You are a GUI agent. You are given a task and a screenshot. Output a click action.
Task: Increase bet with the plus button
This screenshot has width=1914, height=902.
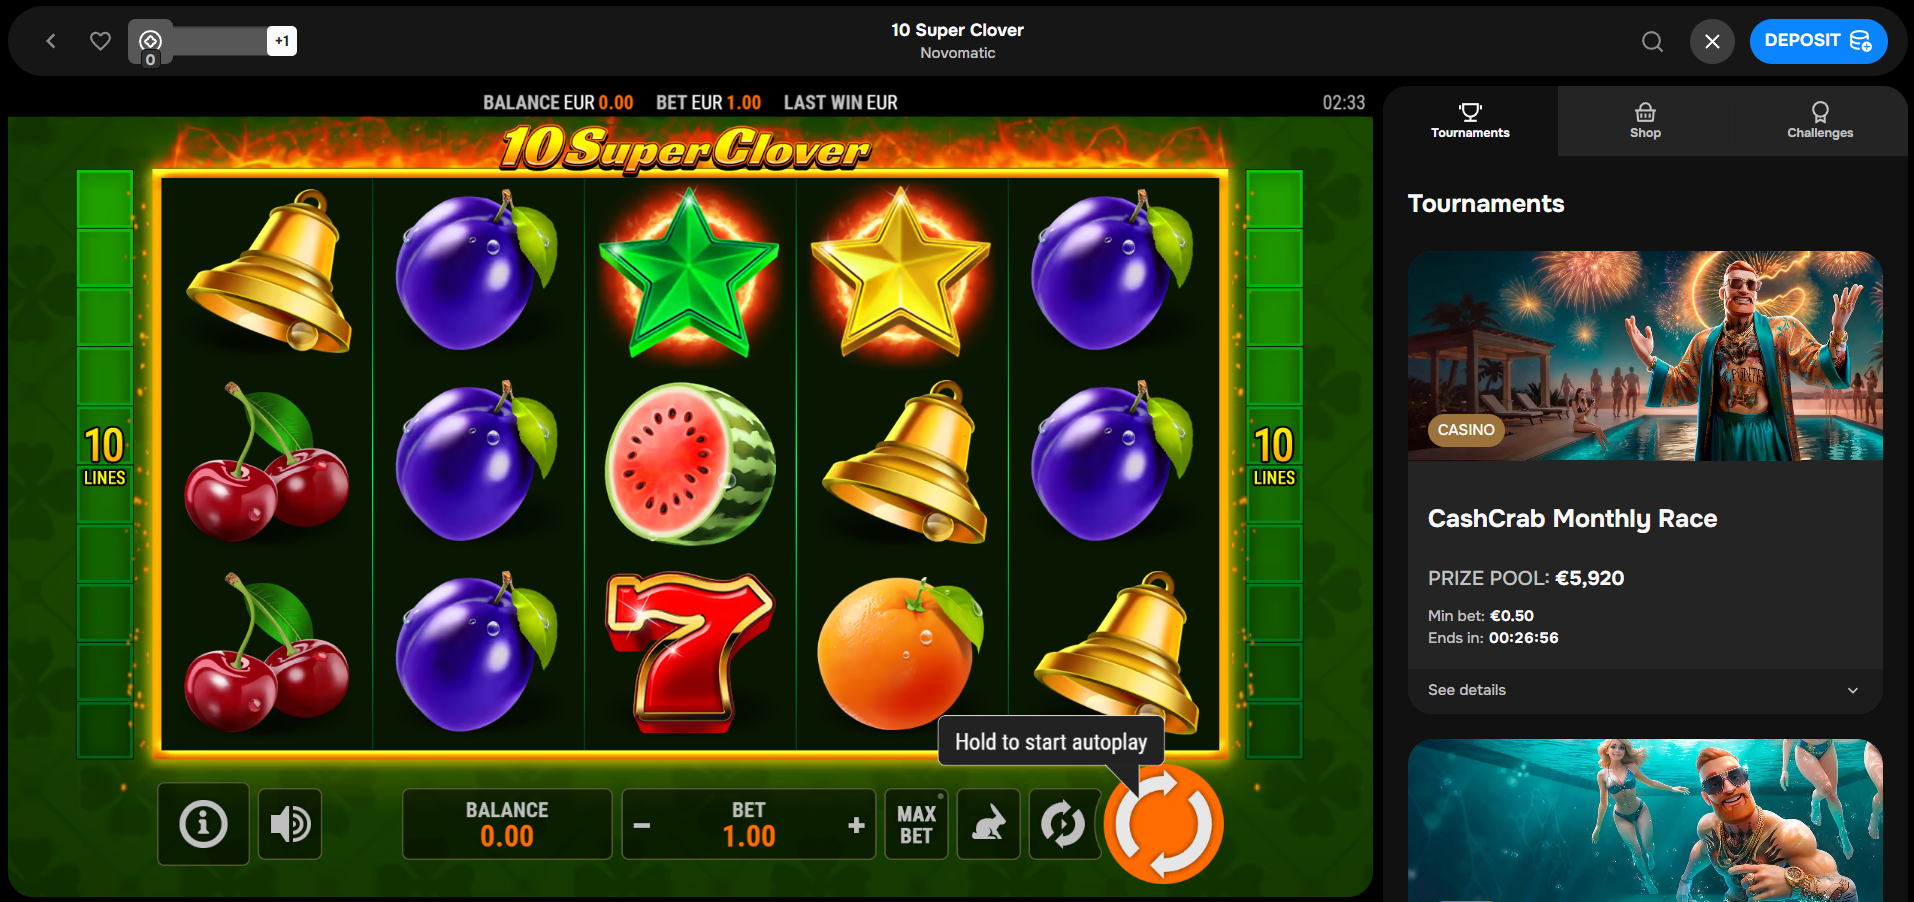pos(856,825)
